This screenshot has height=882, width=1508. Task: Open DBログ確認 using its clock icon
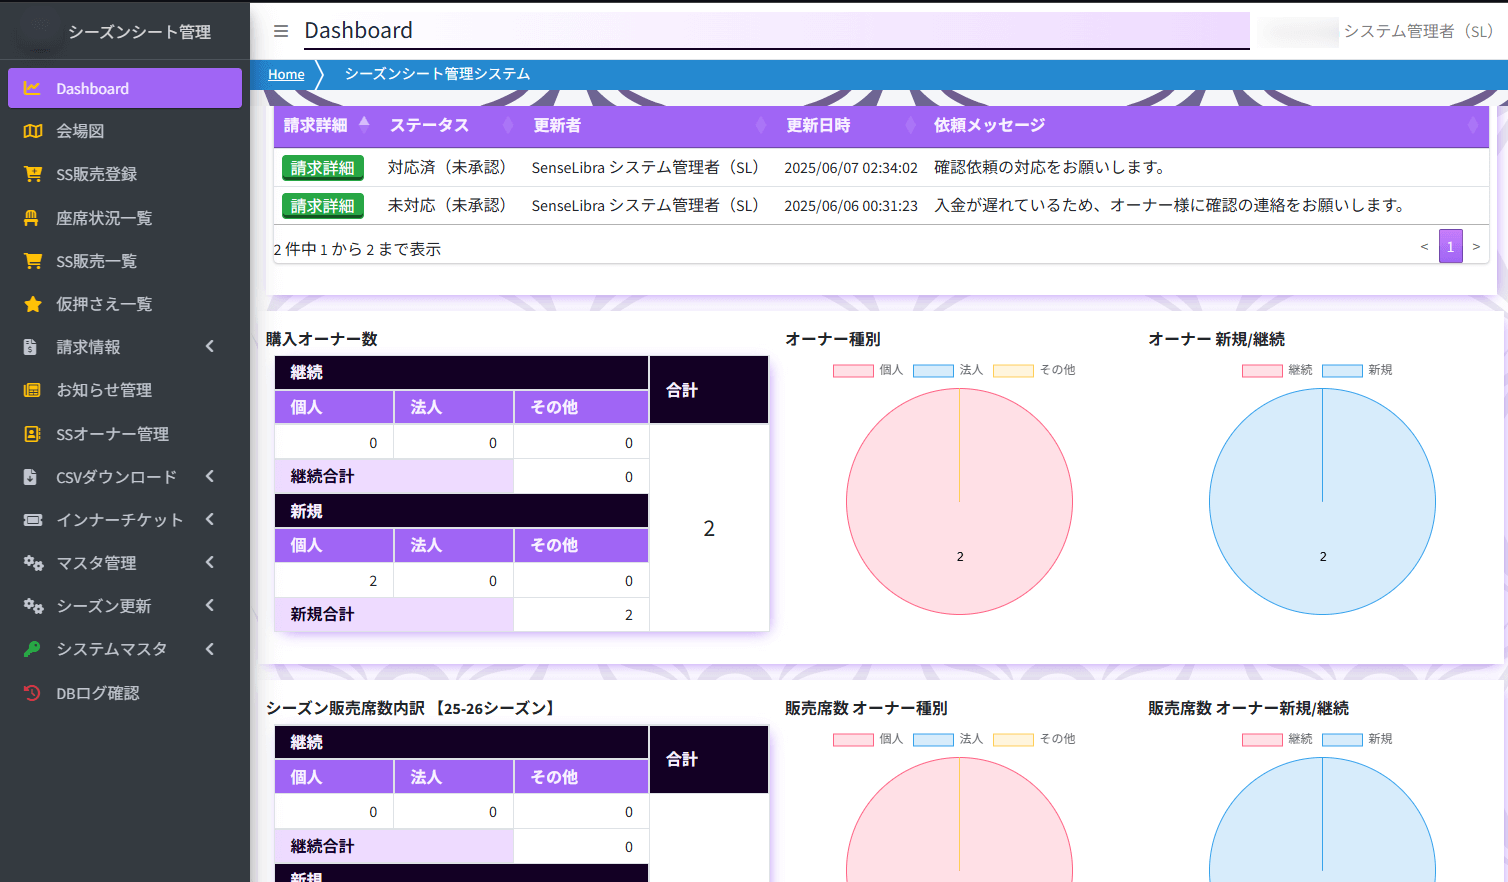[33, 693]
